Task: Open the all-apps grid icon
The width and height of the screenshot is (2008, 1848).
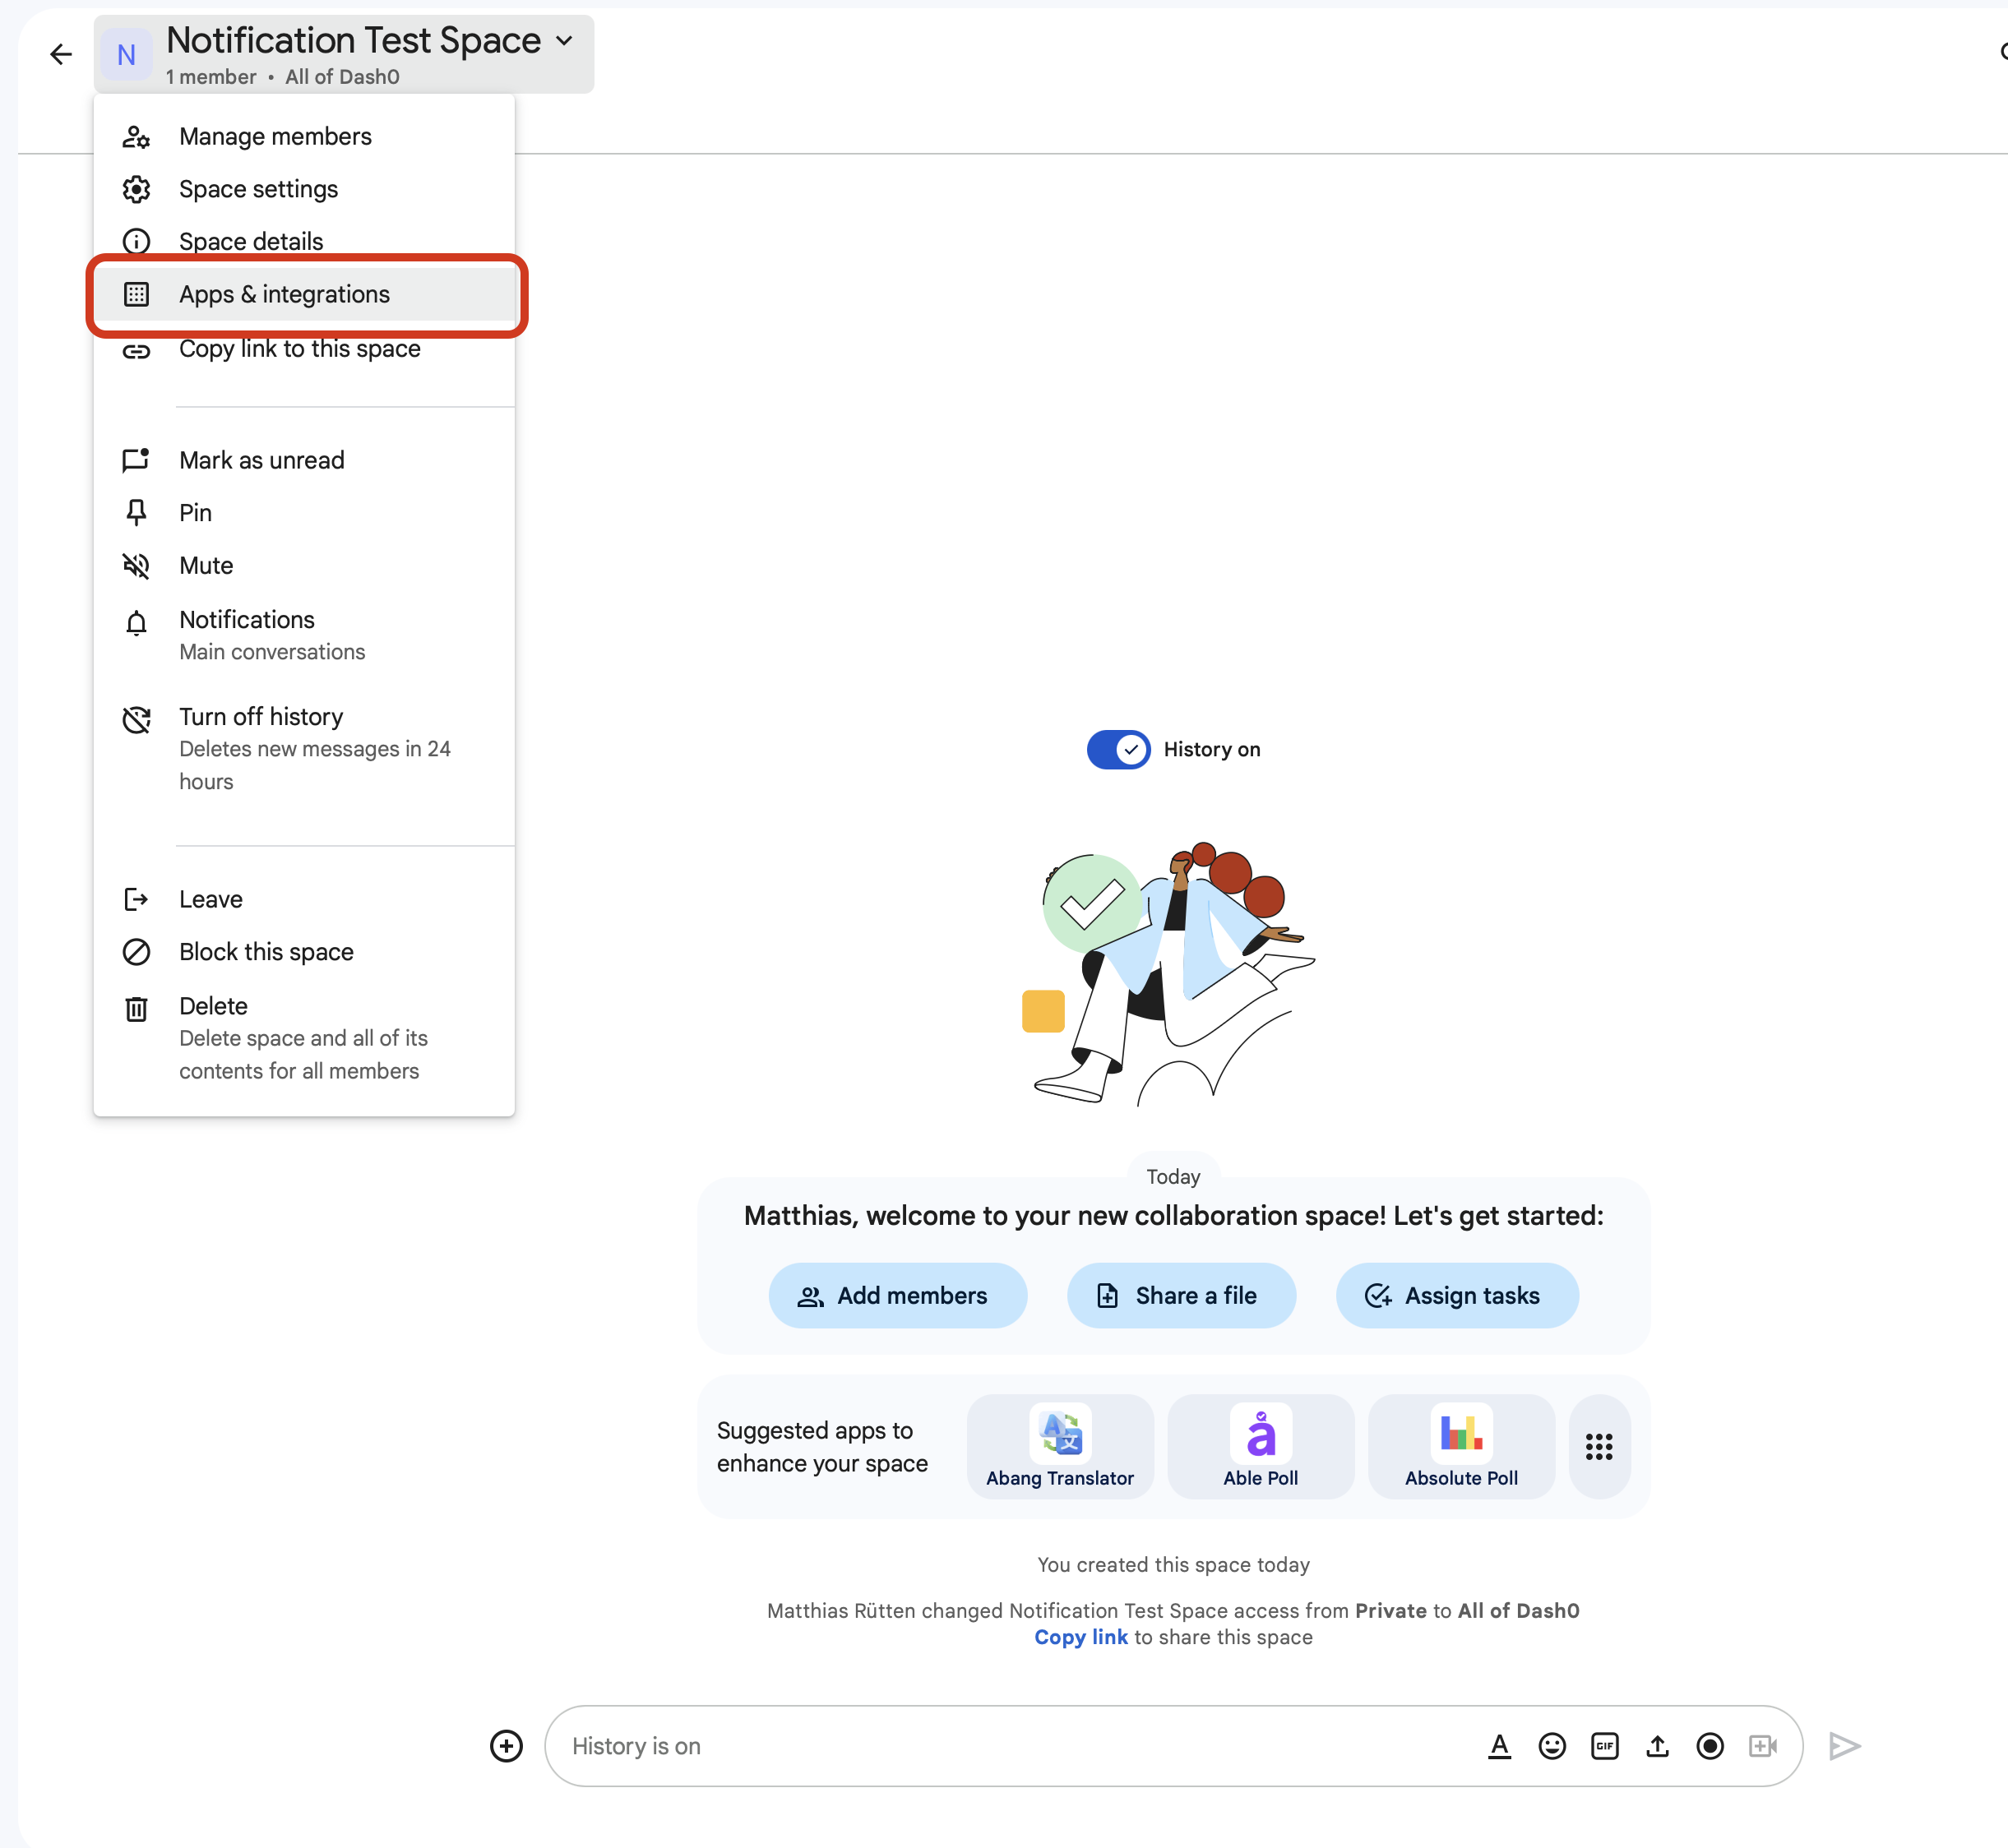Action: point(1599,1447)
